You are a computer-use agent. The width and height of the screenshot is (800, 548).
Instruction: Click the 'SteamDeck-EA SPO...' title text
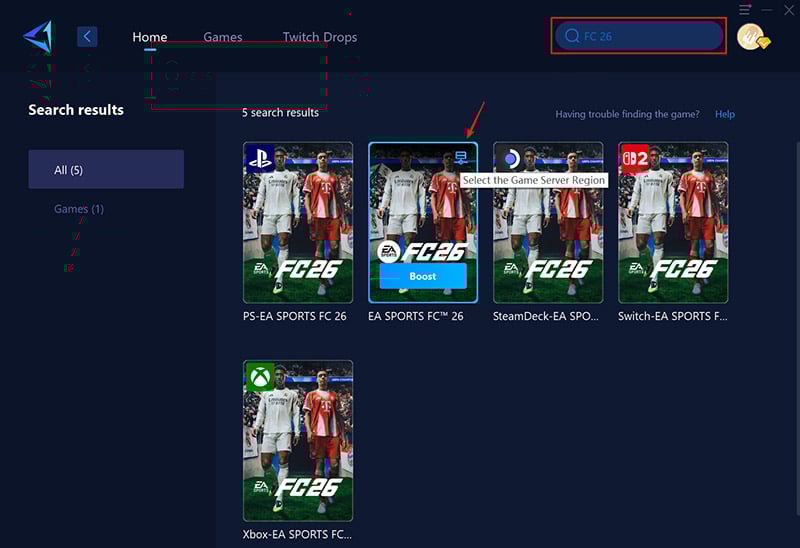pyautogui.click(x=545, y=316)
